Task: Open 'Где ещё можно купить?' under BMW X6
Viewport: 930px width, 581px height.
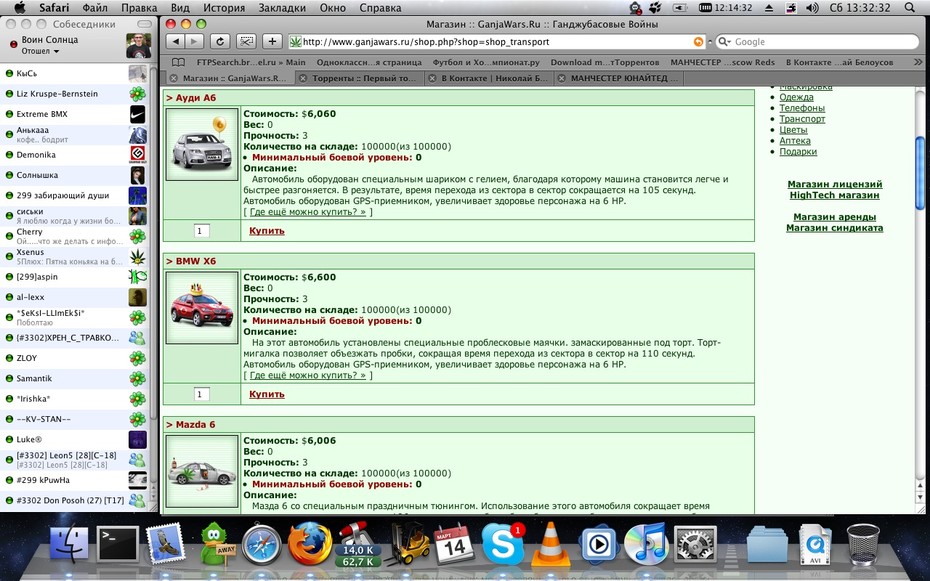Action: point(308,375)
